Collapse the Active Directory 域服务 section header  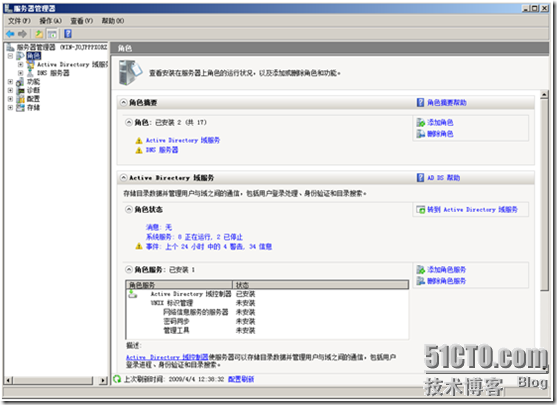tap(123, 178)
